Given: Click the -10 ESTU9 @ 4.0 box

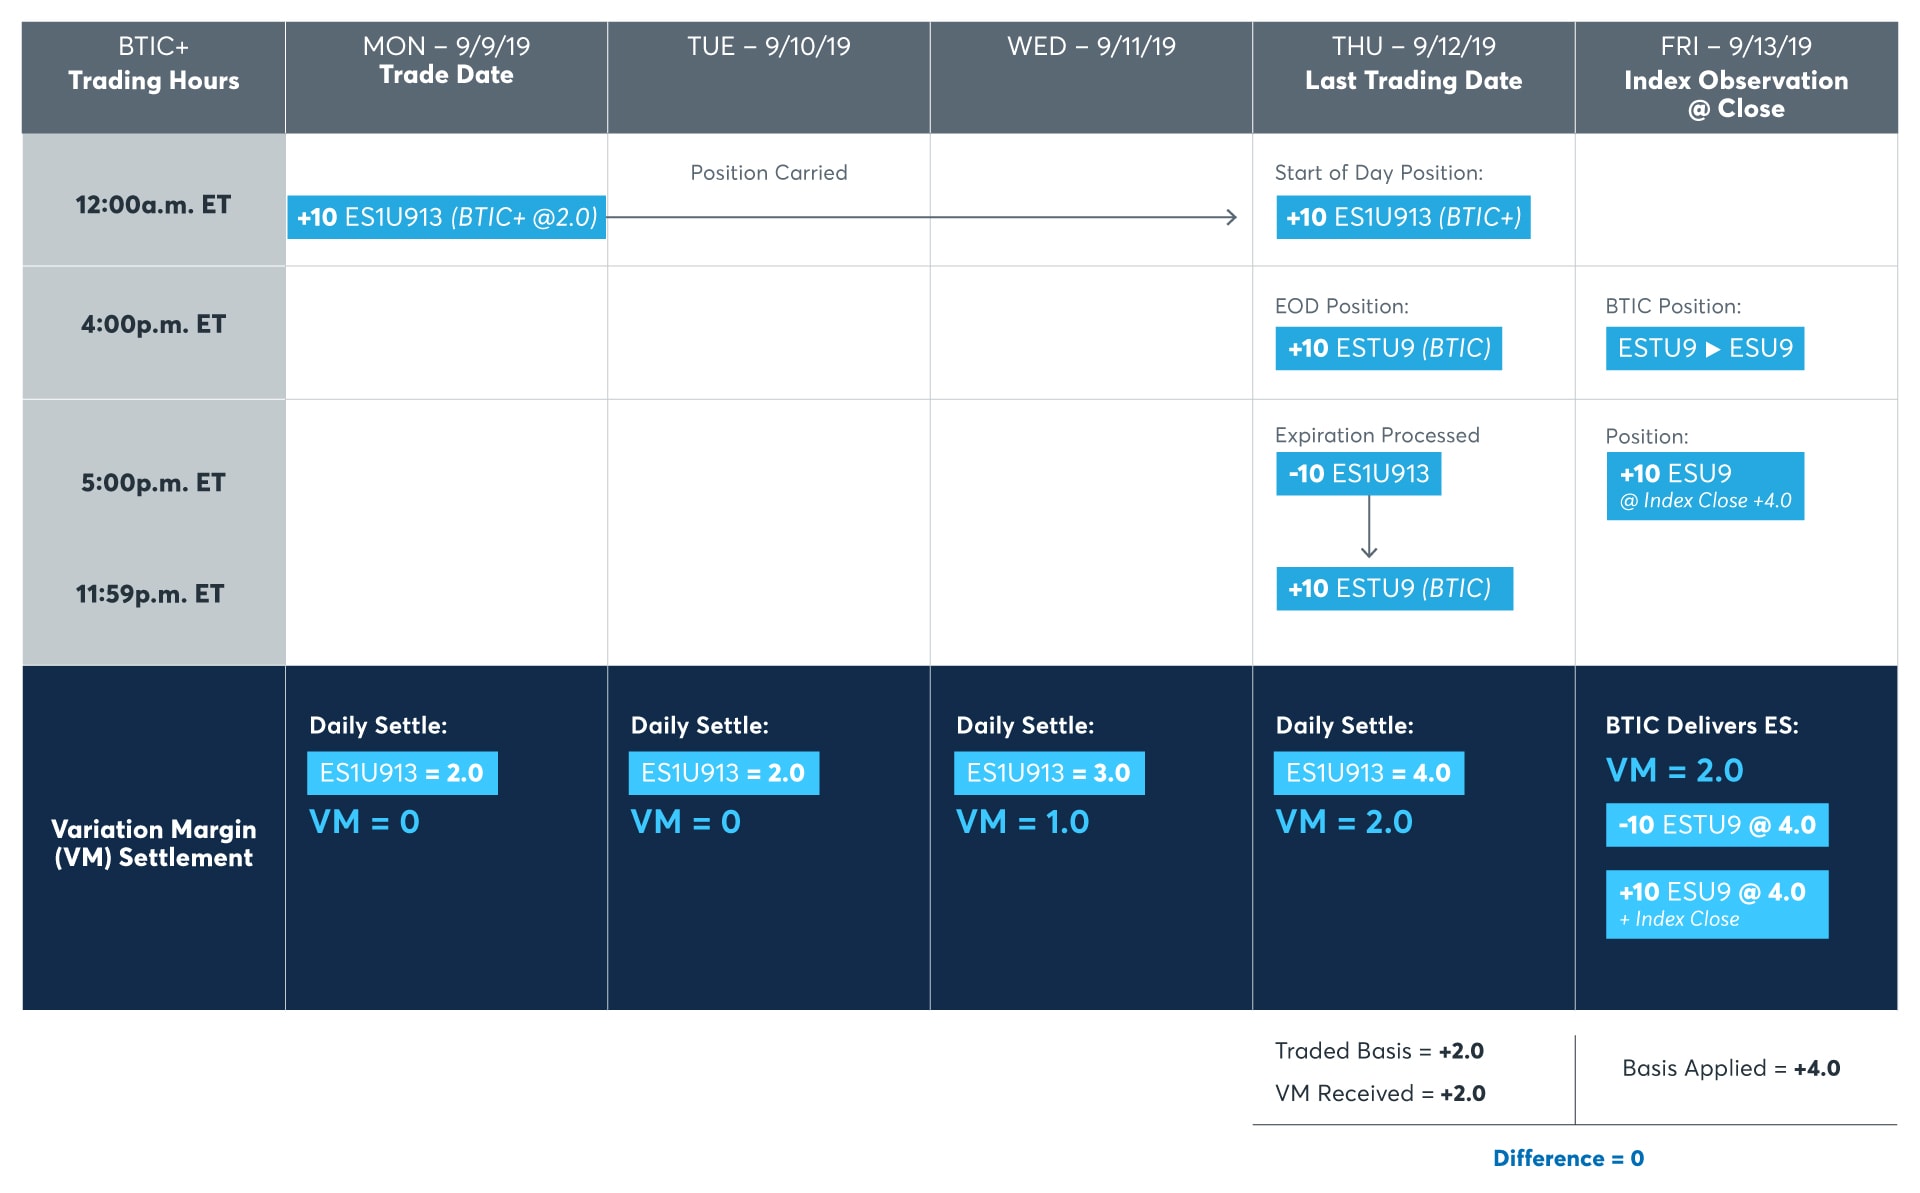Looking at the screenshot, I should [x=1716, y=825].
